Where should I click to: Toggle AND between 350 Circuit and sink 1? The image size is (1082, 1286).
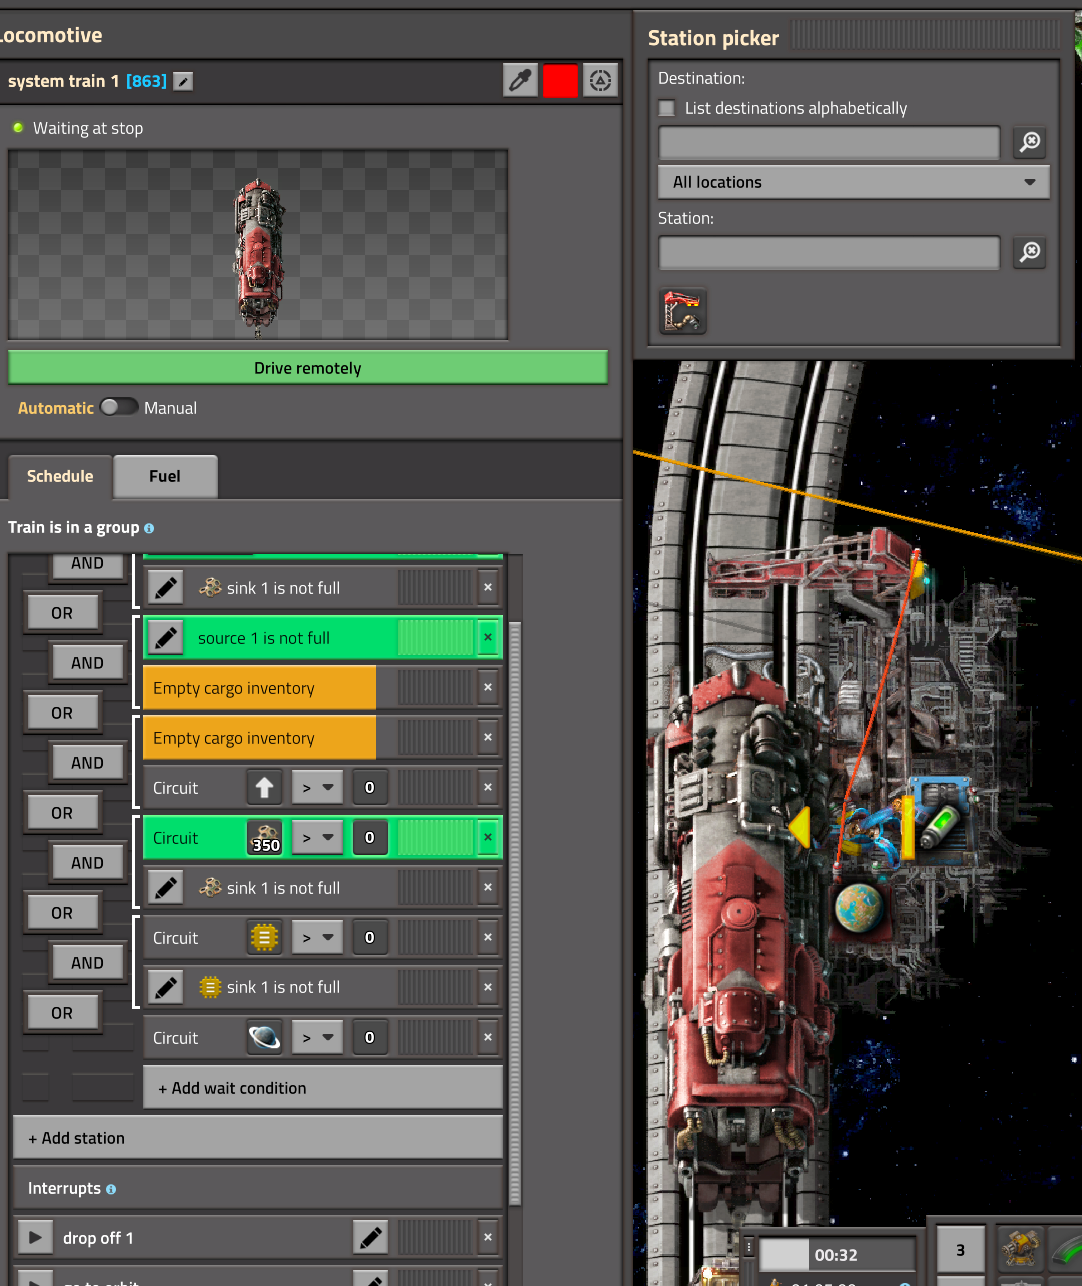87,863
